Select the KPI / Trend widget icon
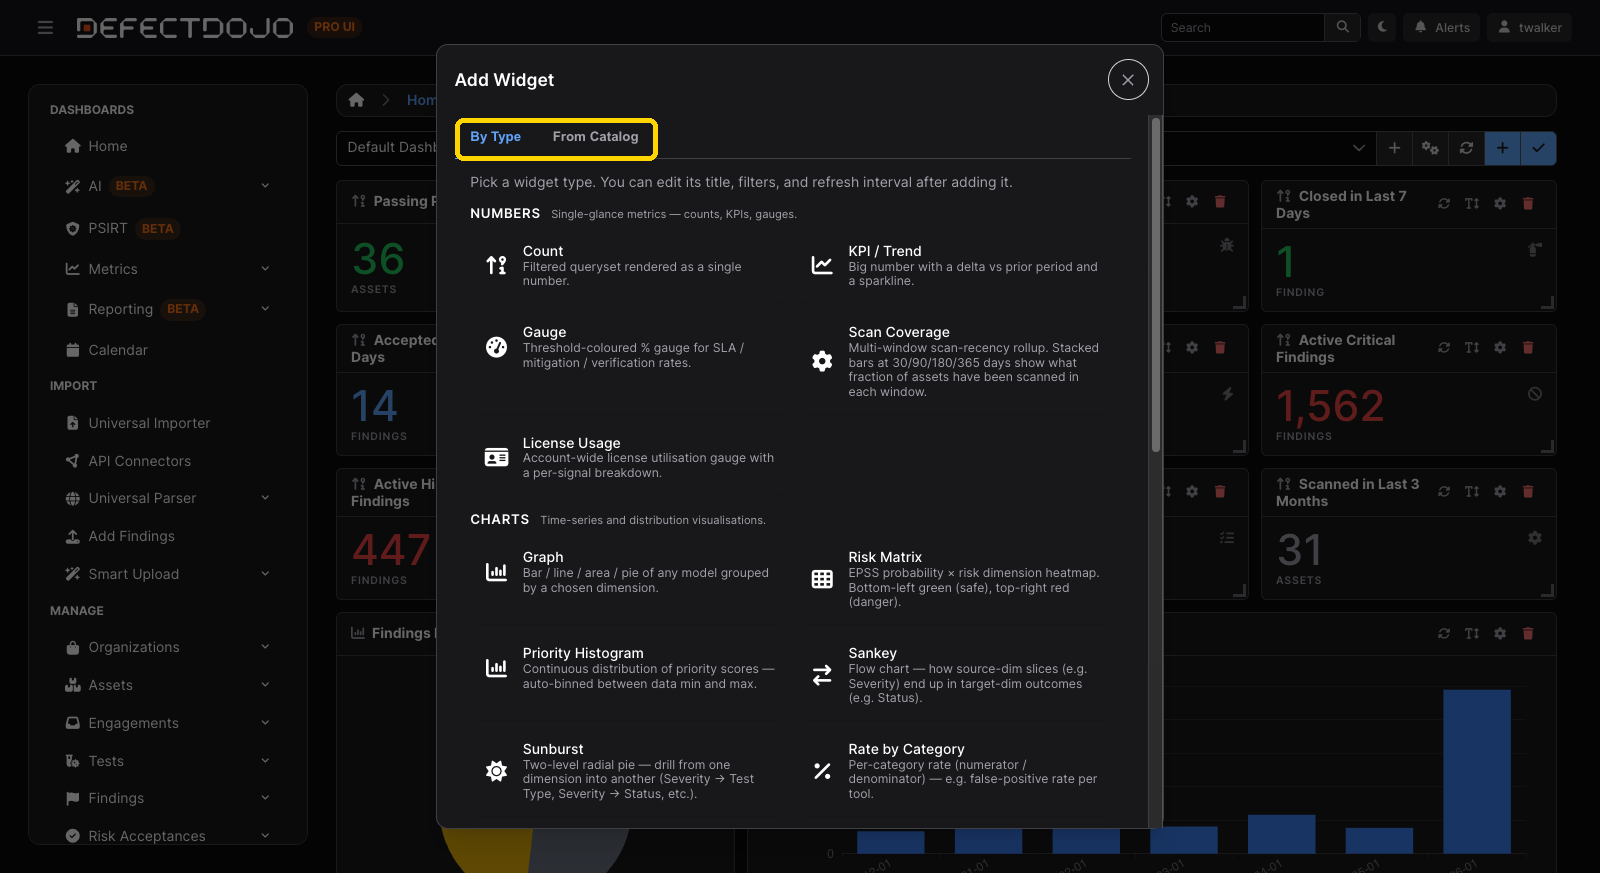1600x873 pixels. 822,265
